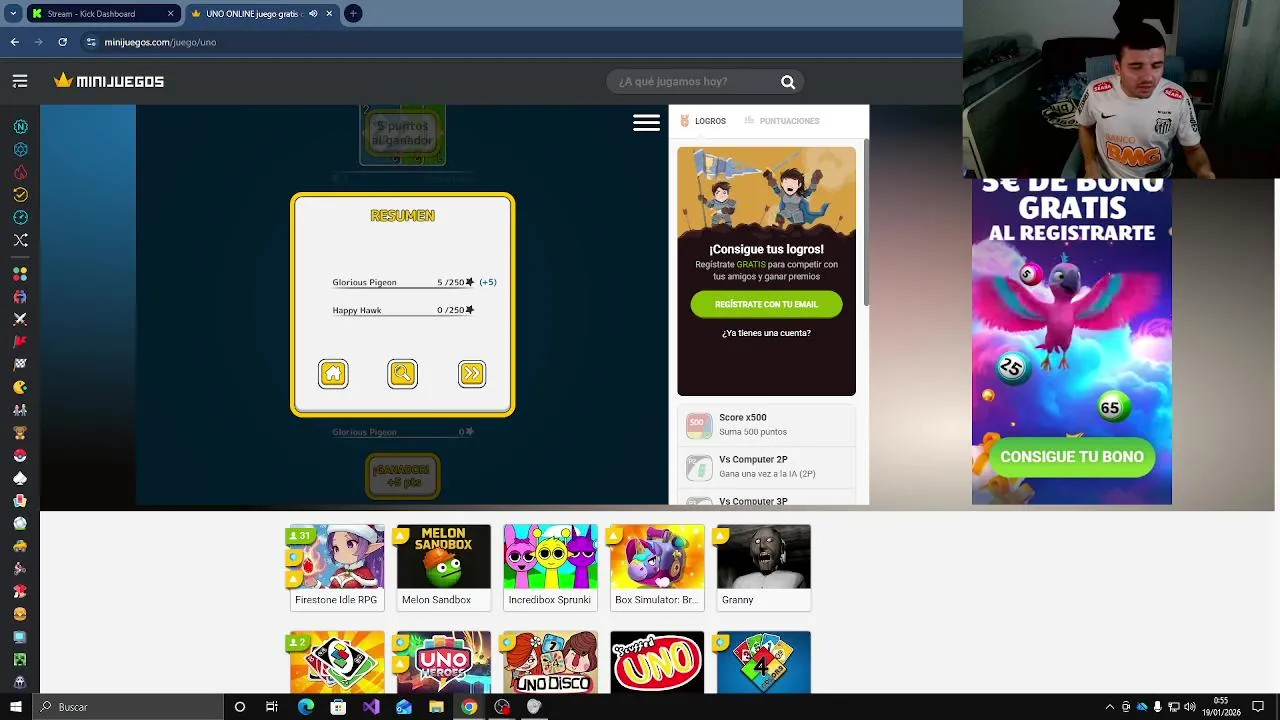
Task: Open a new browser tab
Action: [x=353, y=14]
